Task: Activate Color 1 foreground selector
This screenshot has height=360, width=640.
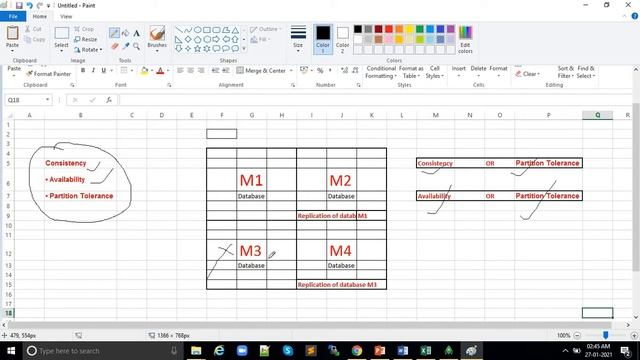Action: click(323, 39)
